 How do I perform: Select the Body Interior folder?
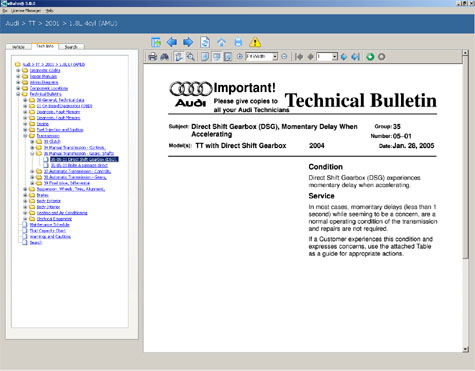click(x=48, y=207)
